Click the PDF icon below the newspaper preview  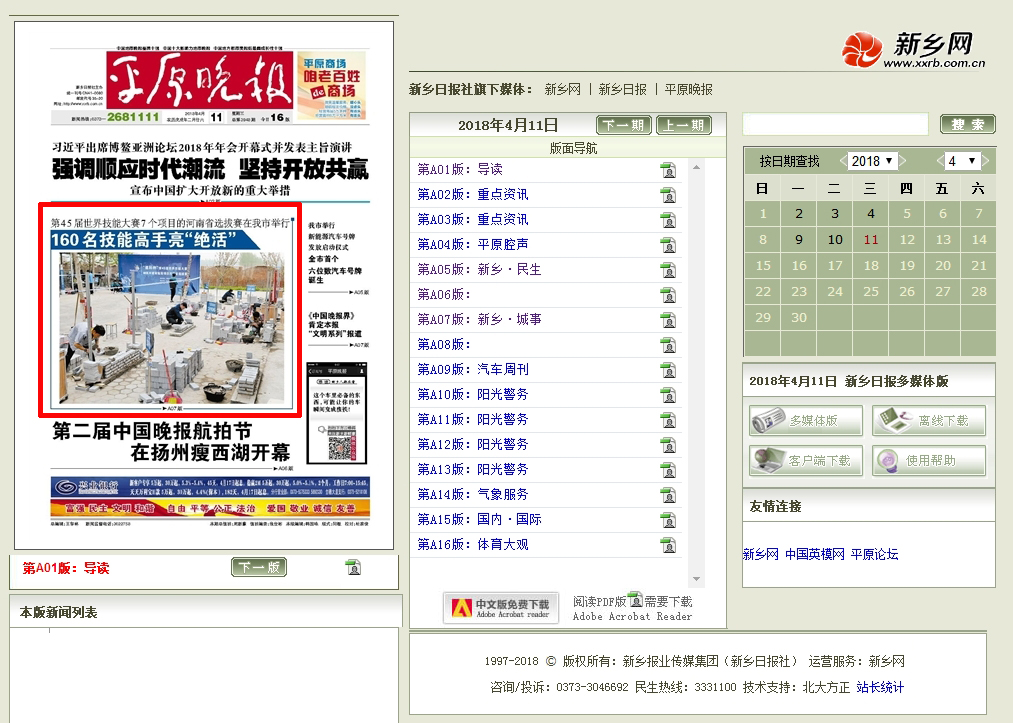[x=353, y=567]
